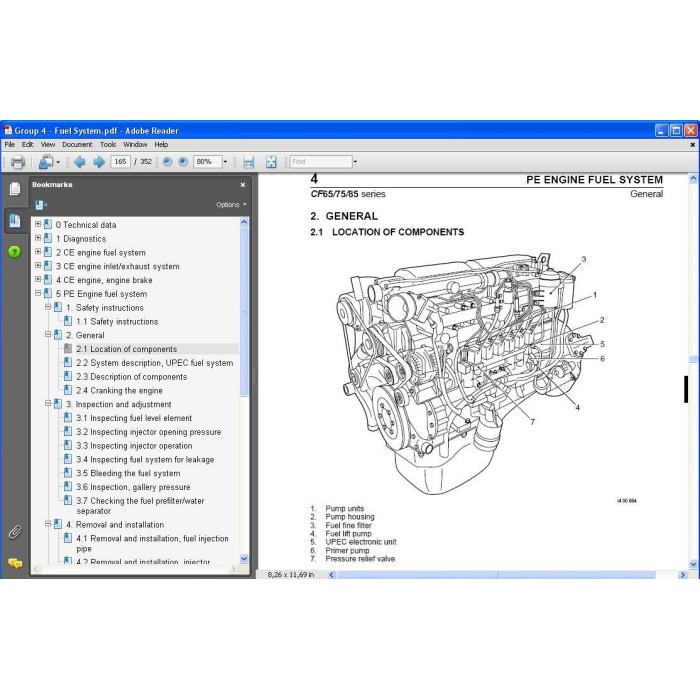Open 3.1 Inspecting fuel level element
The image size is (700, 700).
[x=134, y=418]
